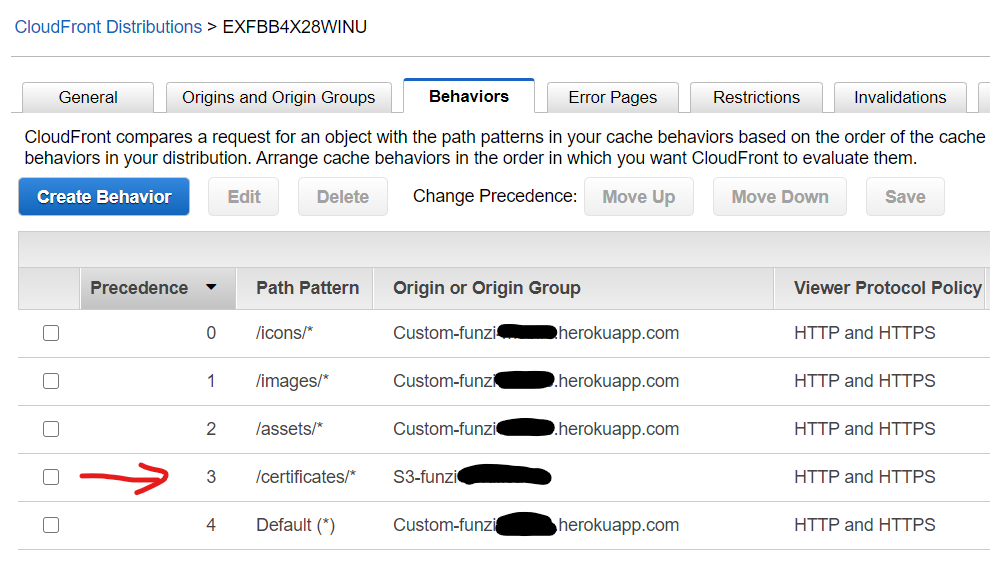
Task: Click the Delete button
Action: click(343, 197)
